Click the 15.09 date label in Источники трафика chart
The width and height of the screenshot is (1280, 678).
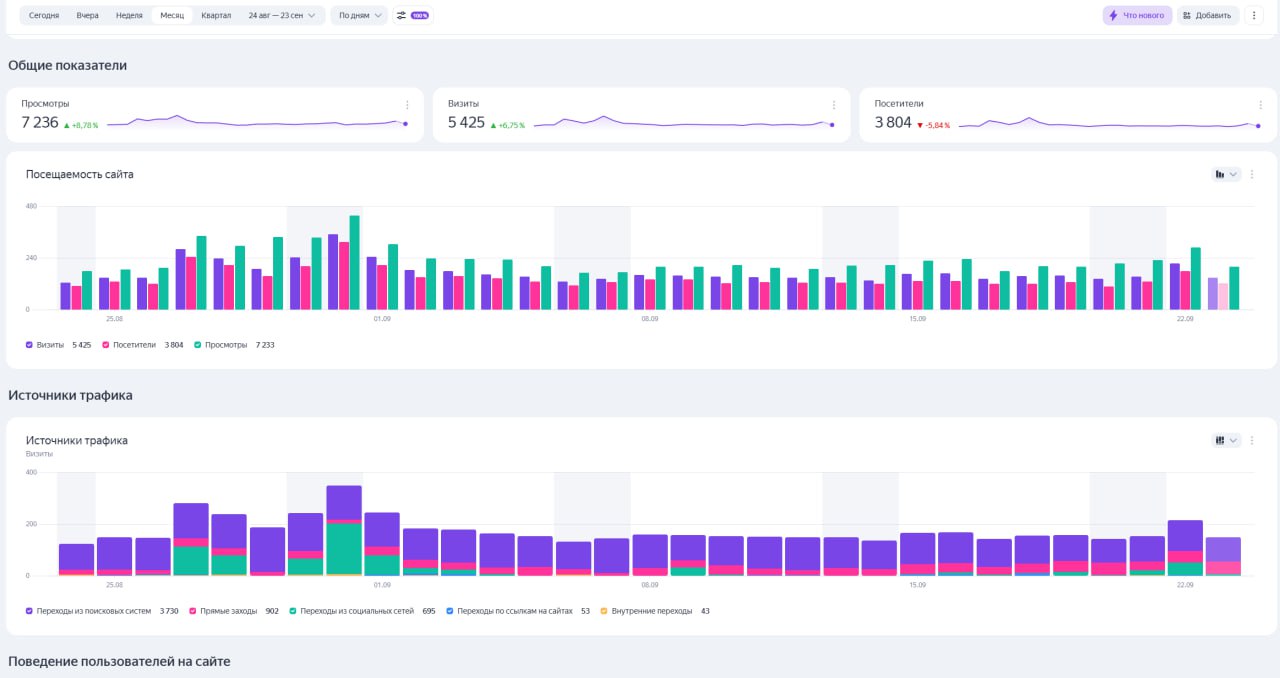(917, 585)
